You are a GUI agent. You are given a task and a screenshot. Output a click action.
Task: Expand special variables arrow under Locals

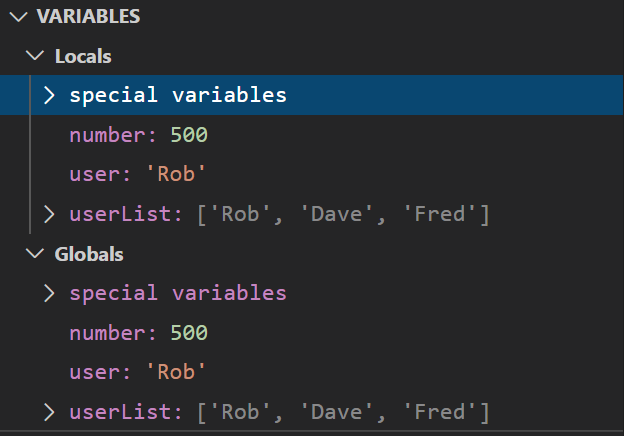[x=49, y=96]
